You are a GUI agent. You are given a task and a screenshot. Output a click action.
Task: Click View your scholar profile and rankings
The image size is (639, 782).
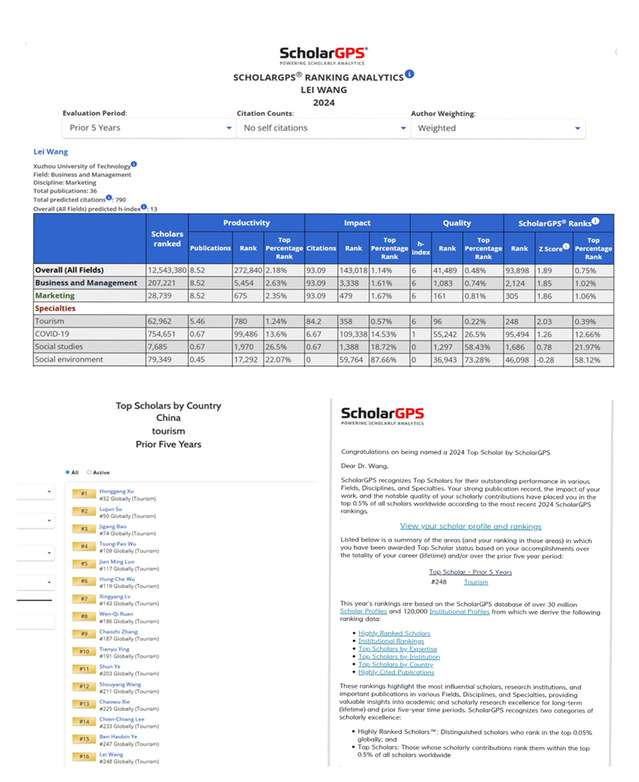coord(470,525)
